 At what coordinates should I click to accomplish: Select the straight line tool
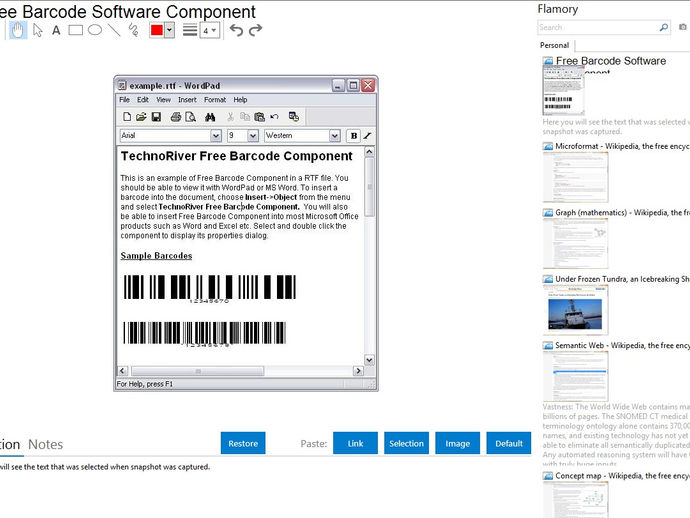click(x=114, y=30)
